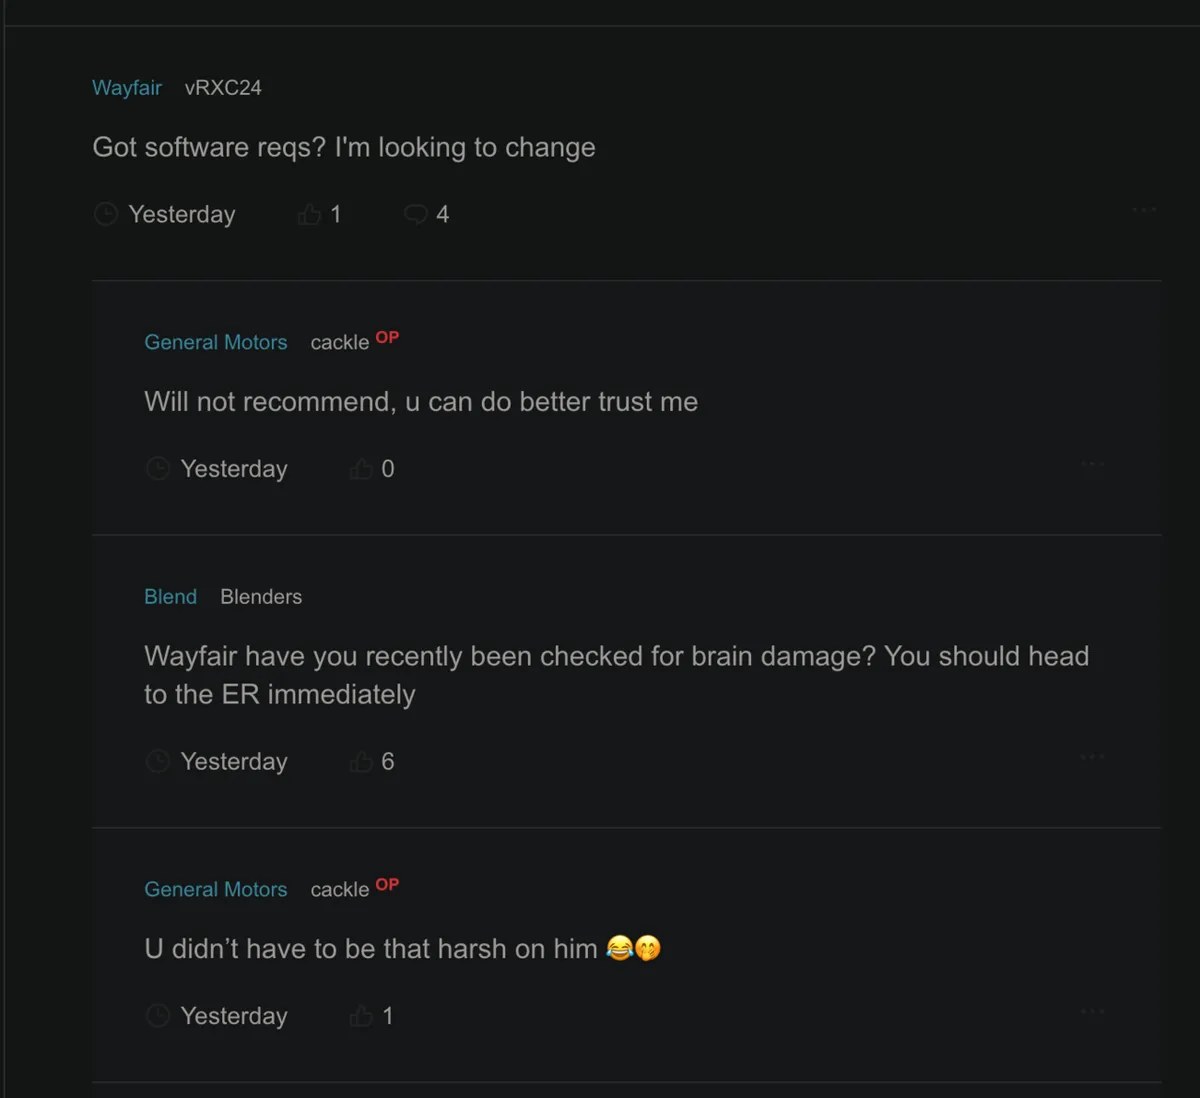Open the Wayfair company link

[x=127, y=88]
